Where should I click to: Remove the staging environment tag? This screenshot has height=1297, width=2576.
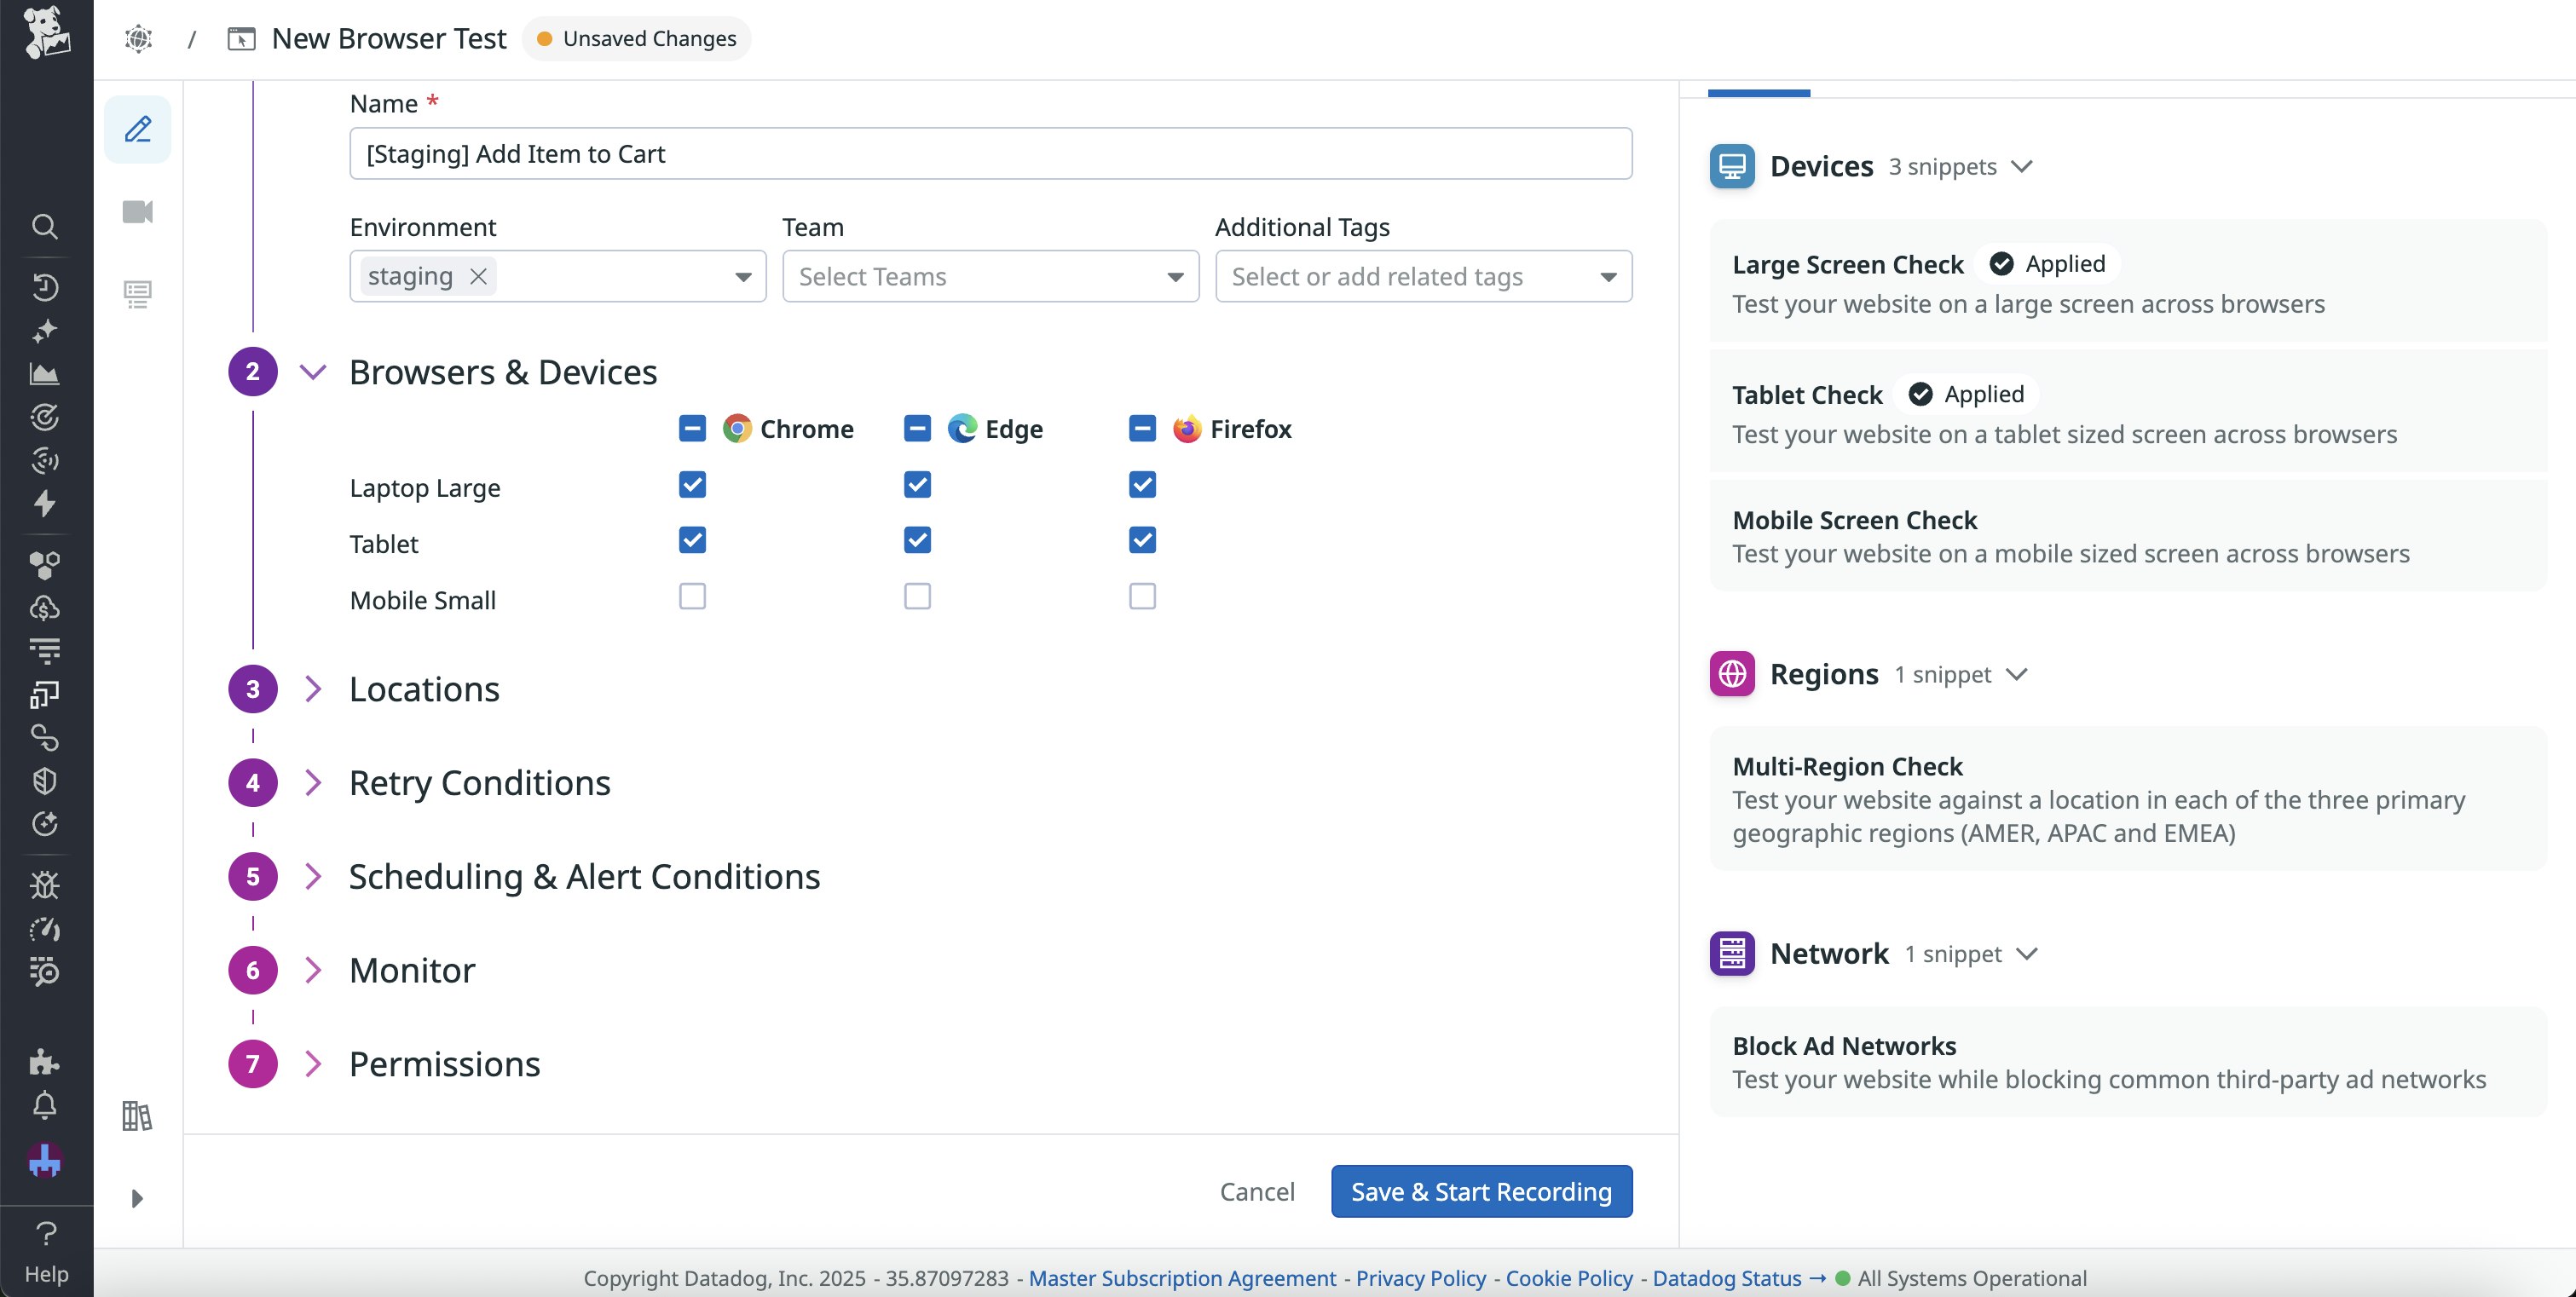click(478, 276)
